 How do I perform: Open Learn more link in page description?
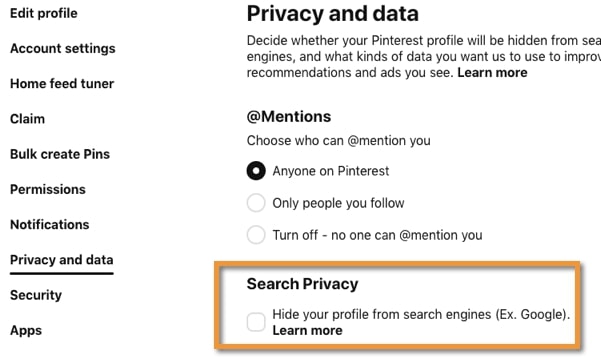(492, 72)
